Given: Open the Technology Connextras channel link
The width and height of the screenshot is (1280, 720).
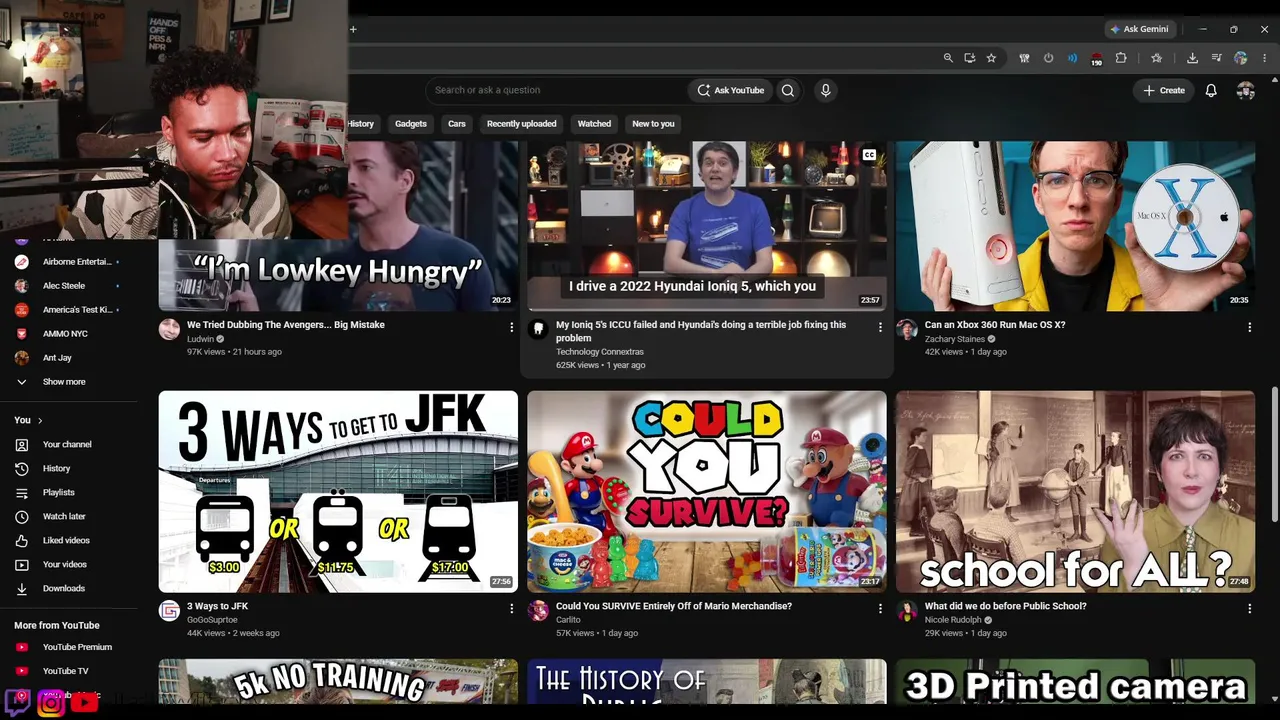Looking at the screenshot, I should (x=600, y=352).
